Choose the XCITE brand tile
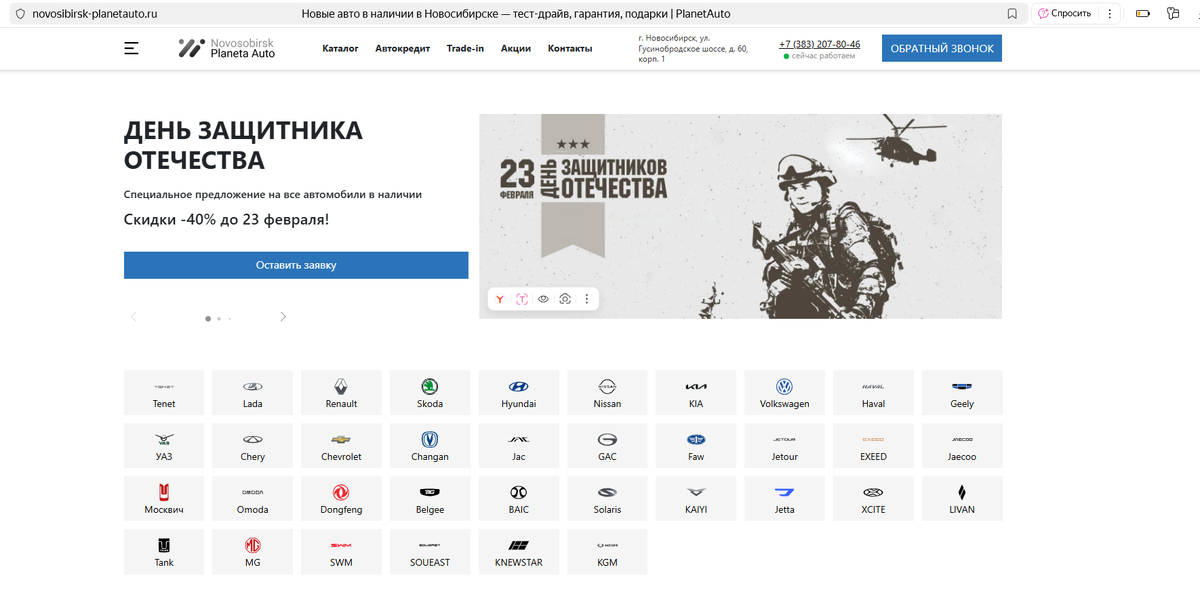1200x601 pixels. (x=873, y=498)
